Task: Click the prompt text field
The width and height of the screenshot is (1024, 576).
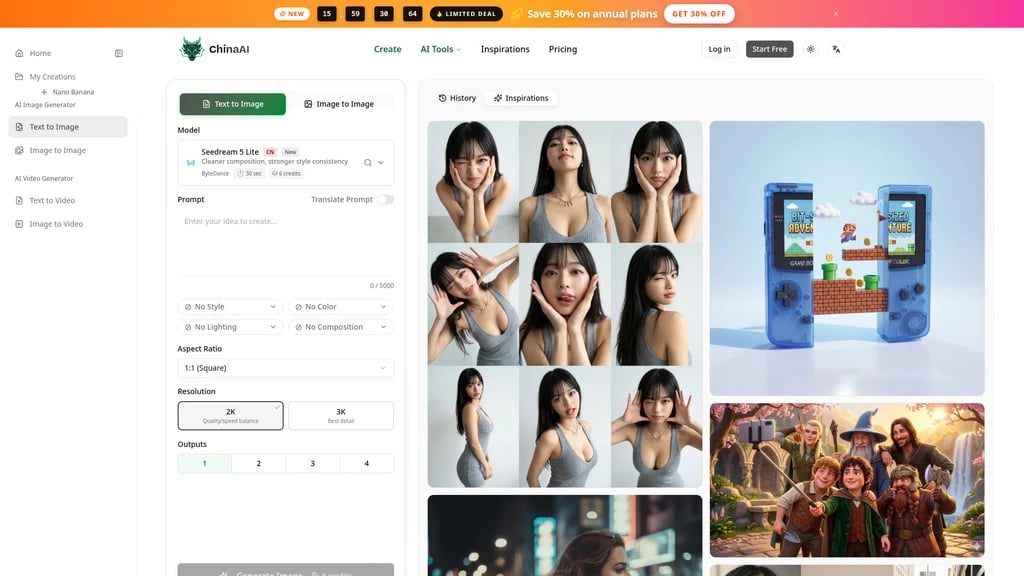Action: click(x=285, y=245)
